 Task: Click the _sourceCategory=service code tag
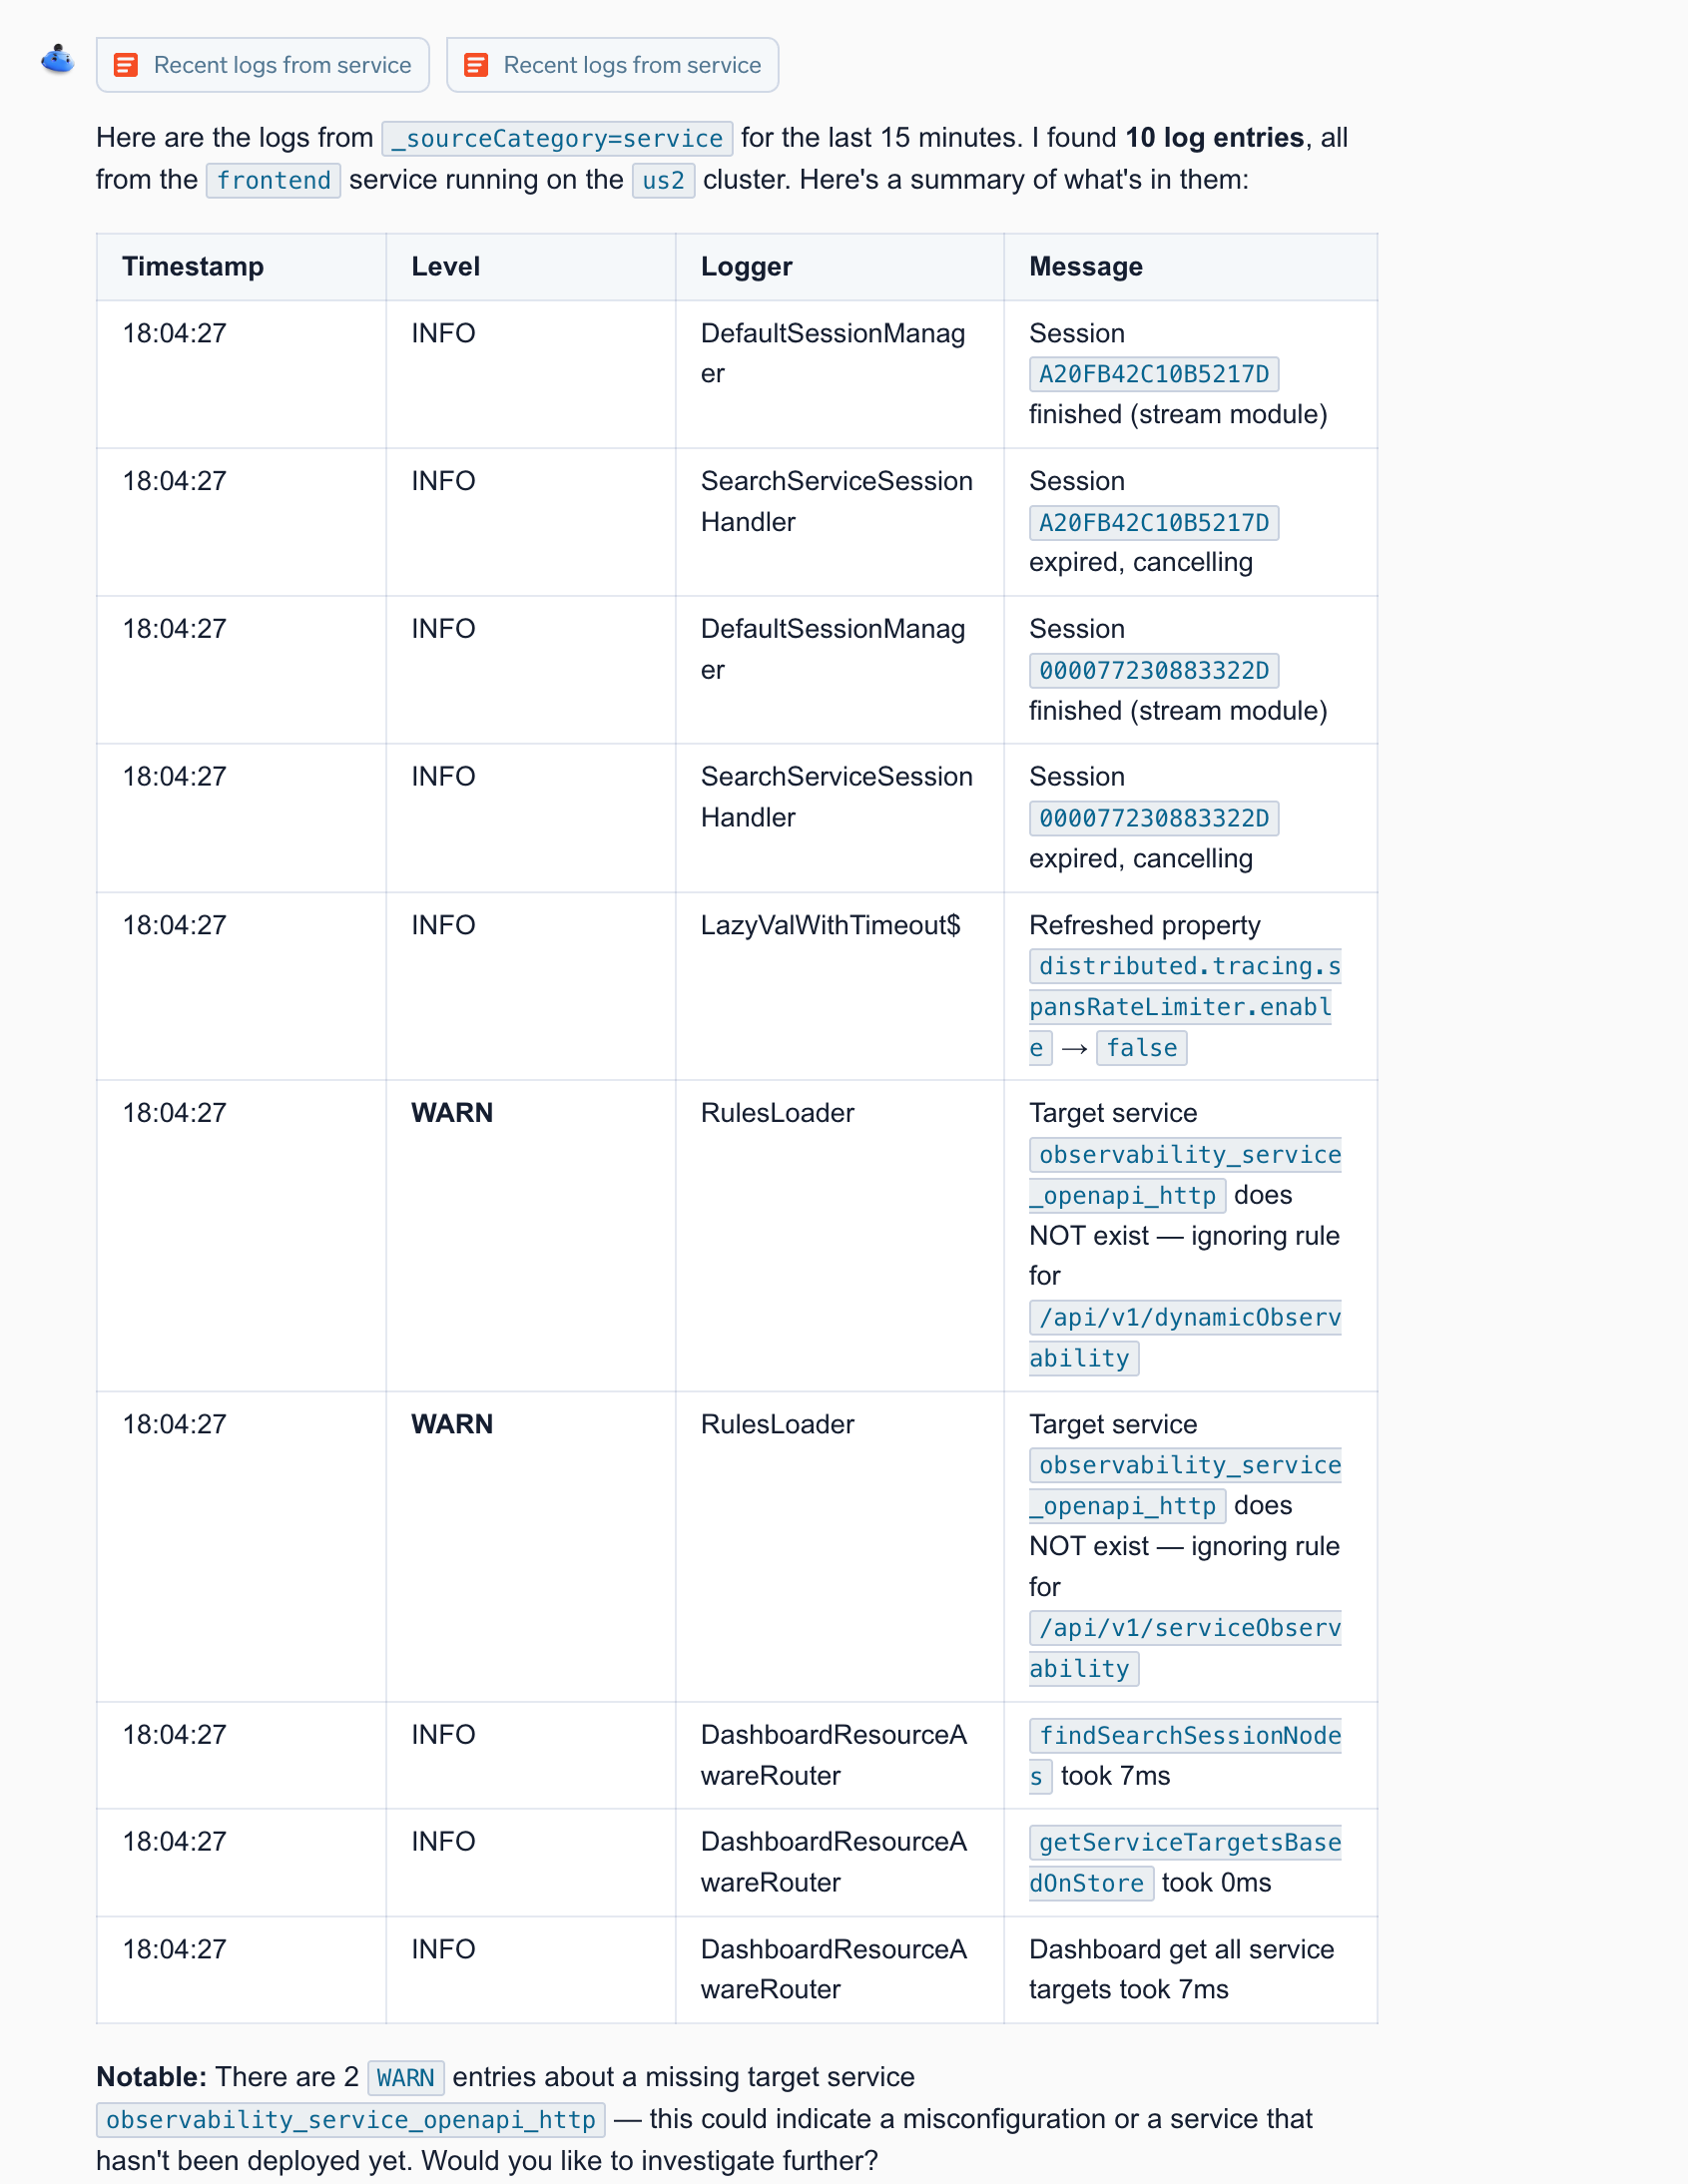[557, 138]
